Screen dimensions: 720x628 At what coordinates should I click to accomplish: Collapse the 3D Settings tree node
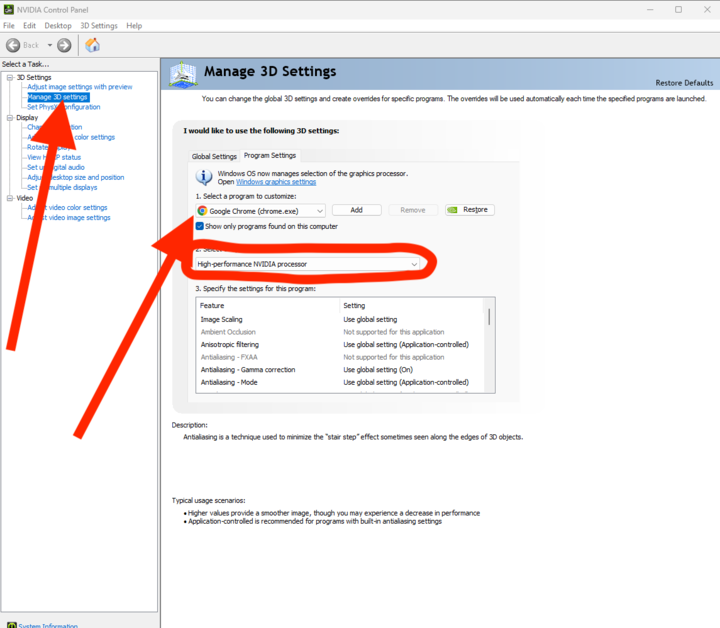(x=10, y=78)
